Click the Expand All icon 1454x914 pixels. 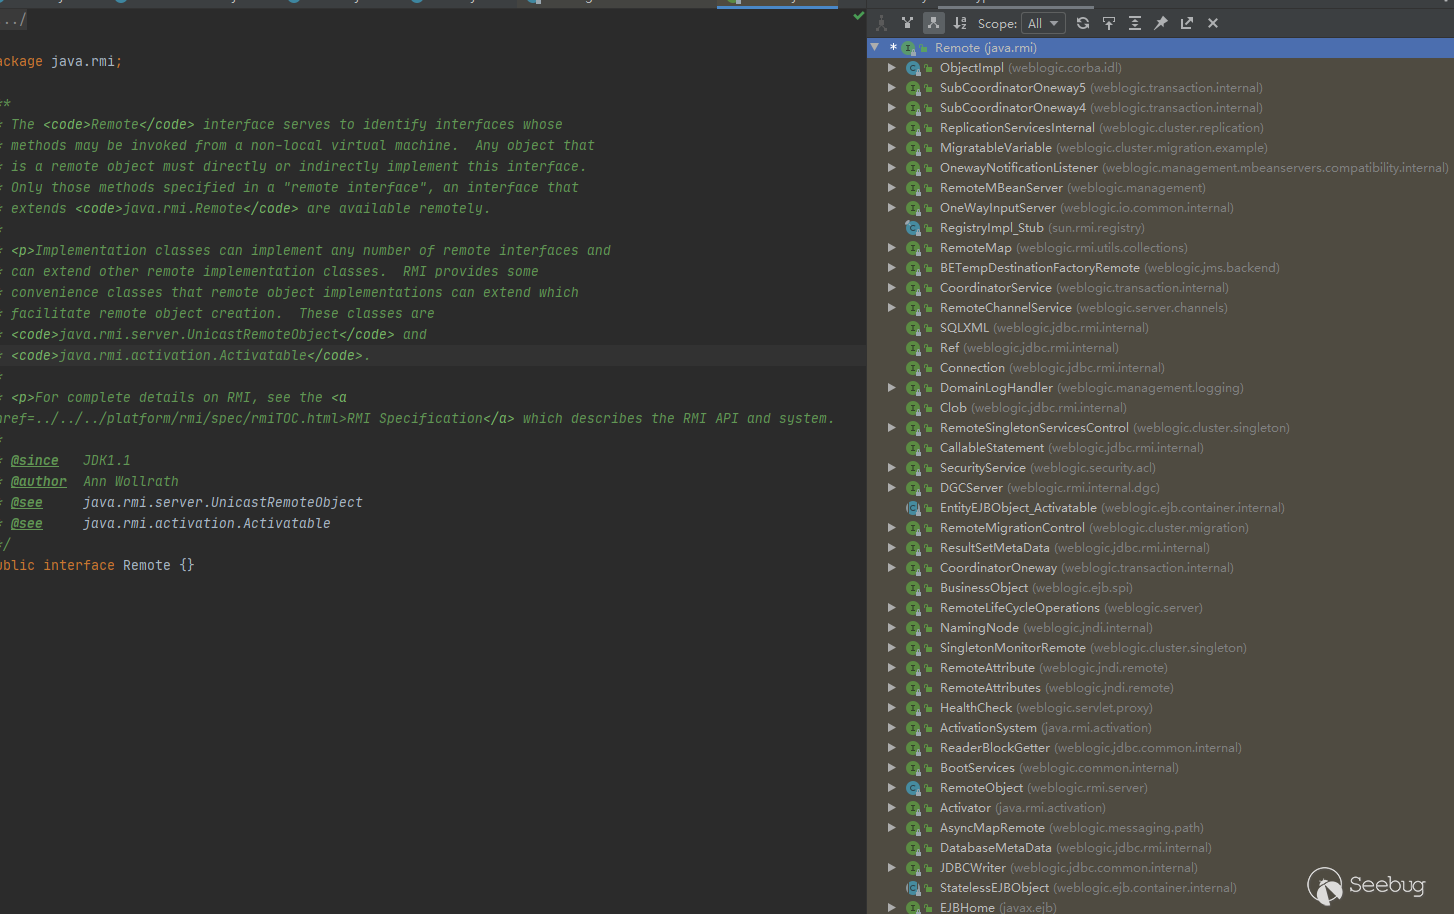coord(1135,23)
